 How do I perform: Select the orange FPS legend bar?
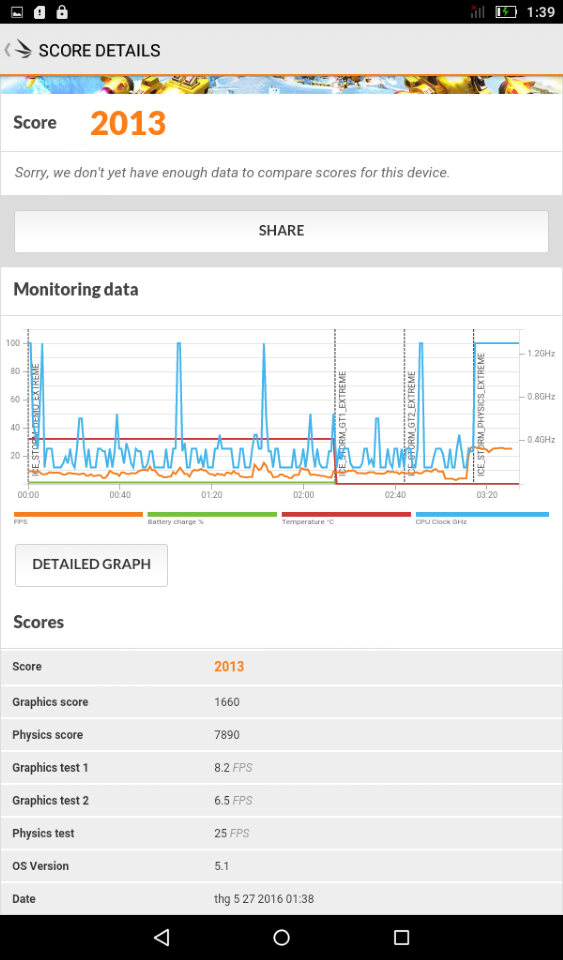coord(78,515)
